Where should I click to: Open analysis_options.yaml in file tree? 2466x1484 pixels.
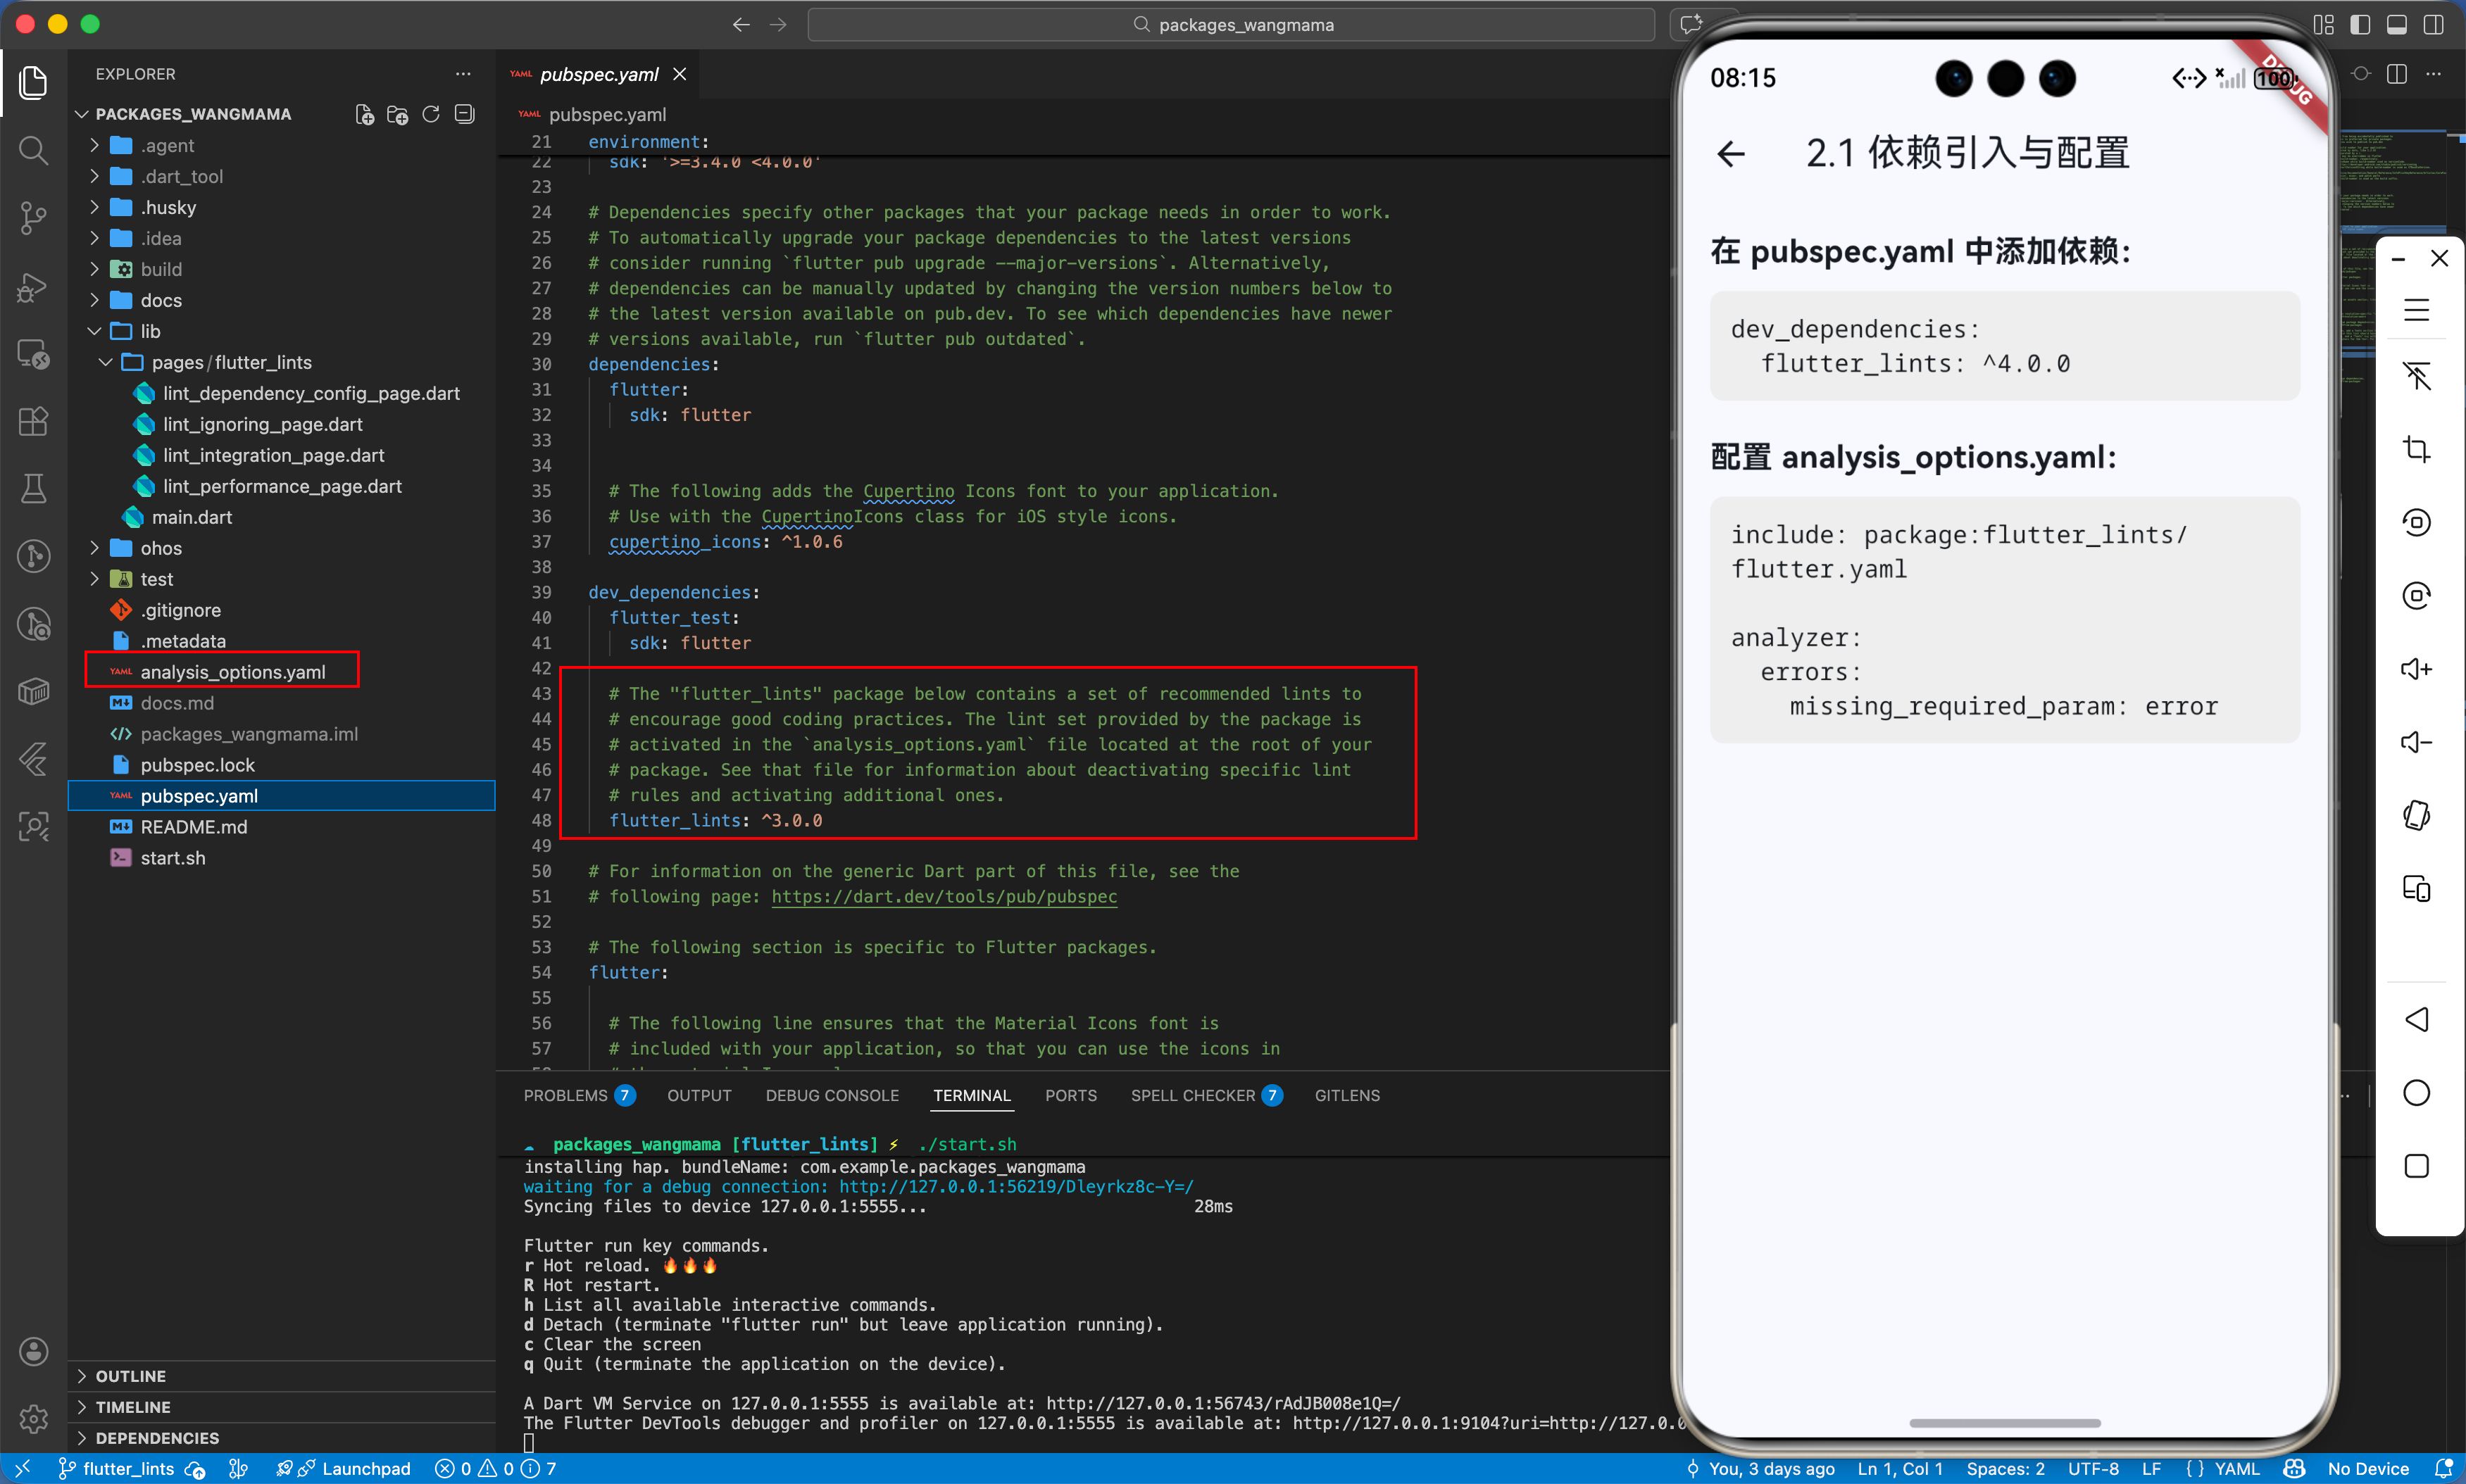232,672
